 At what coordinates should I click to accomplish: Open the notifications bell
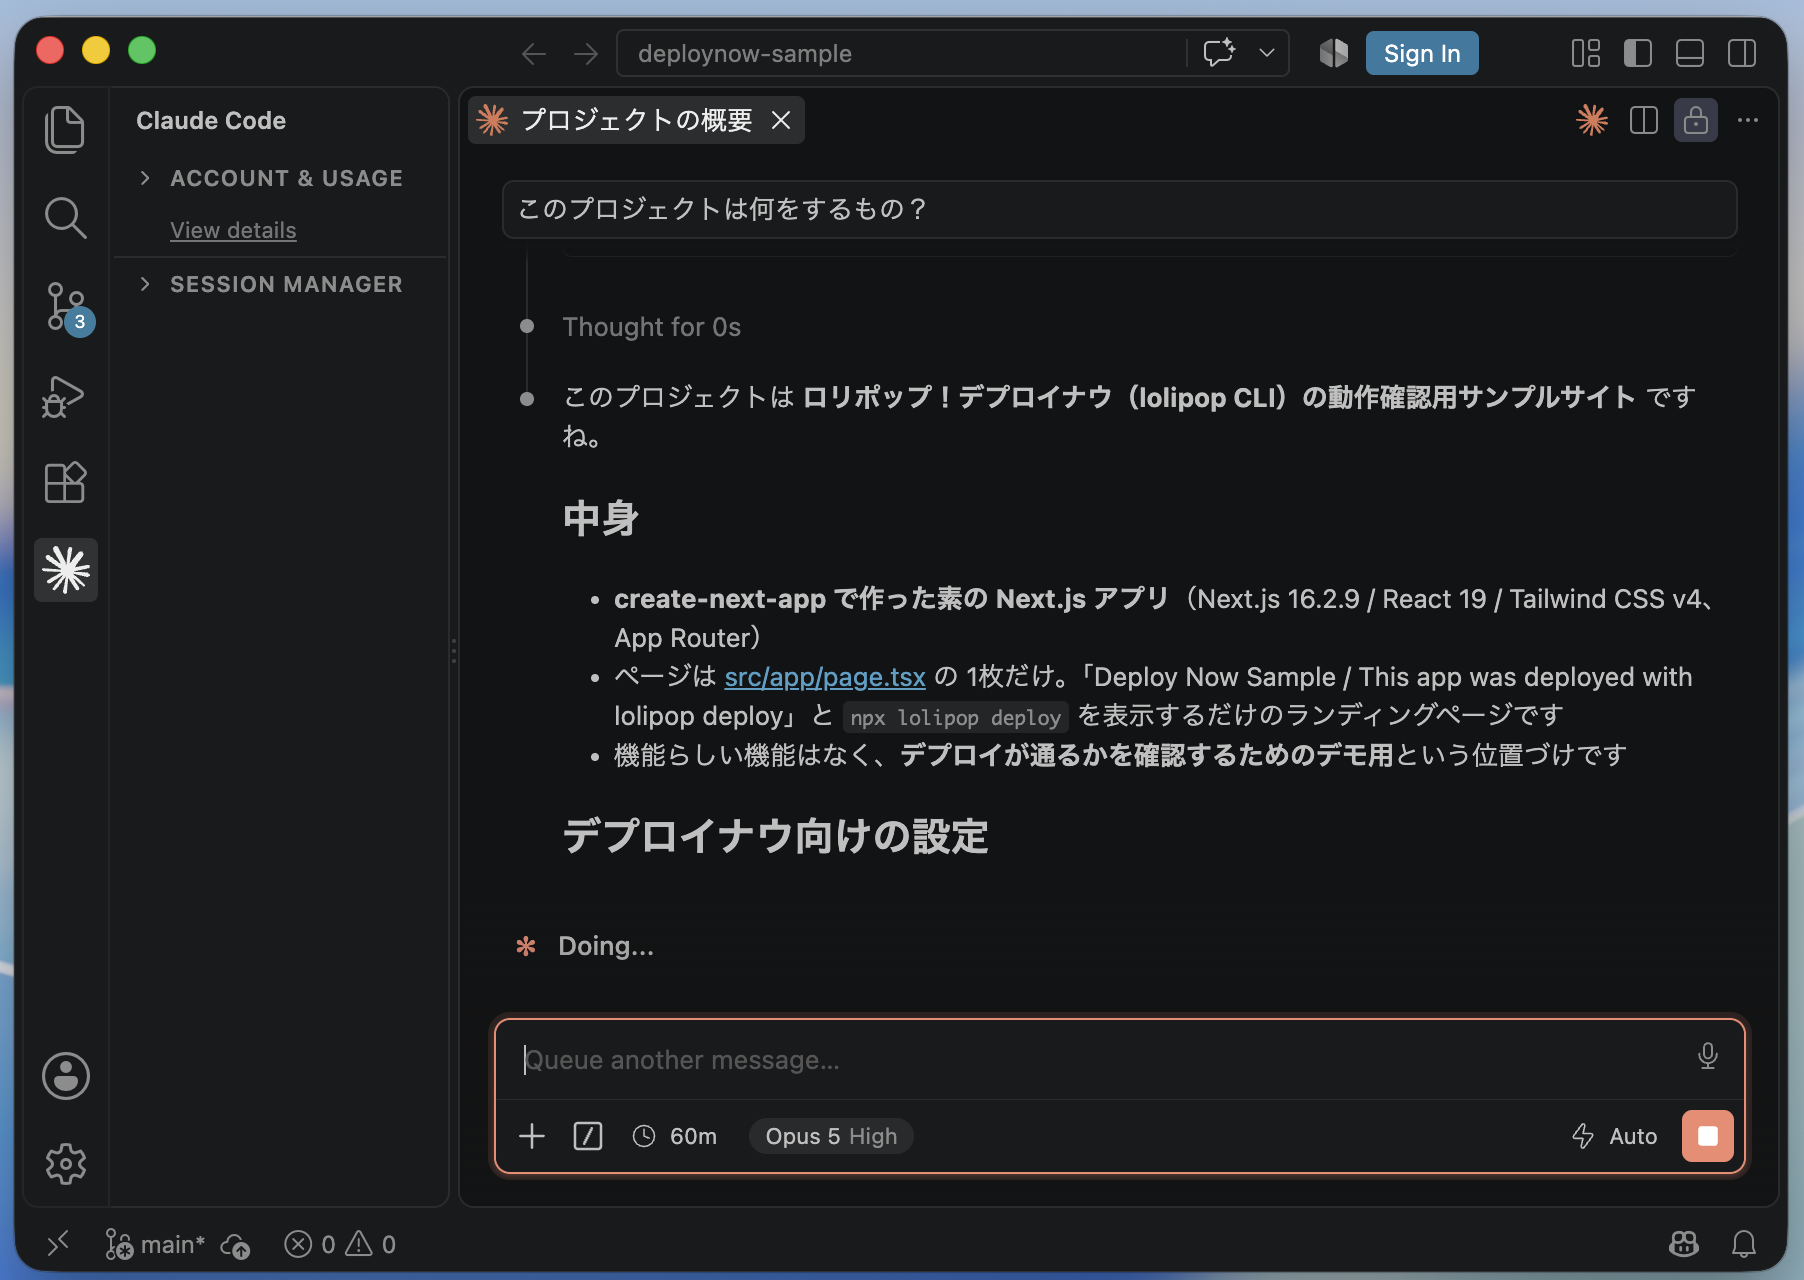[x=1744, y=1244]
